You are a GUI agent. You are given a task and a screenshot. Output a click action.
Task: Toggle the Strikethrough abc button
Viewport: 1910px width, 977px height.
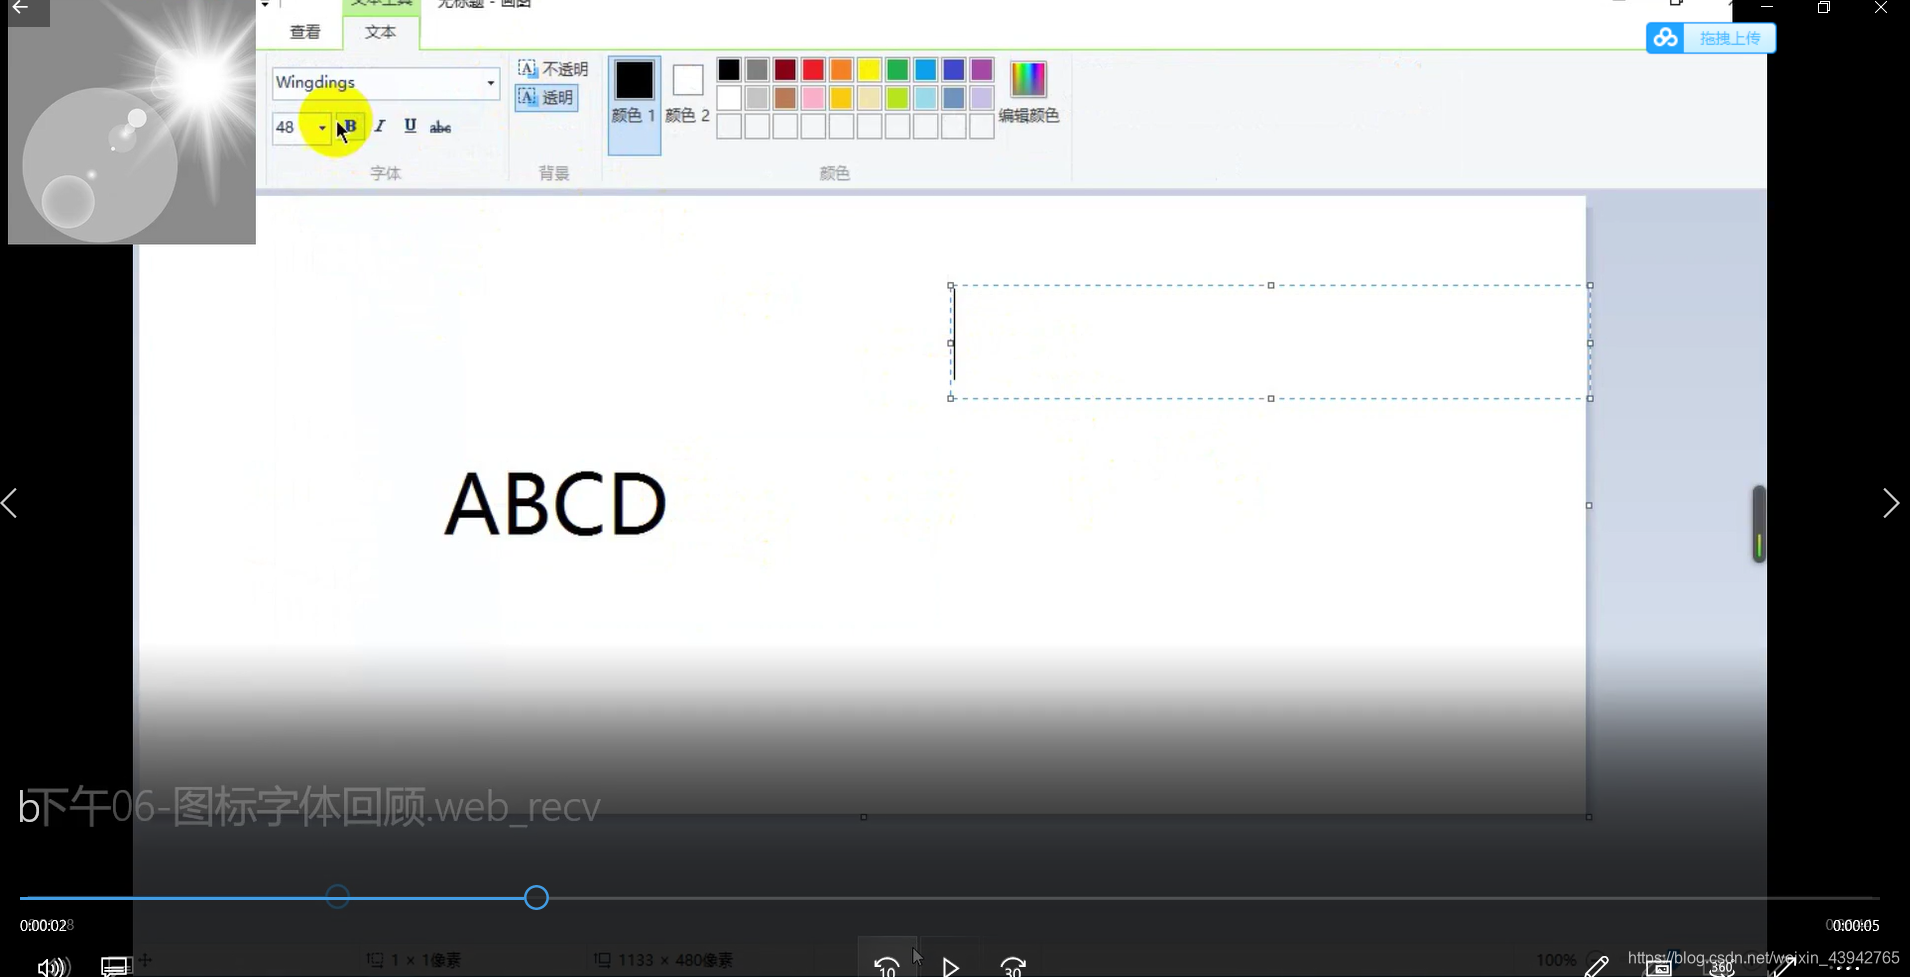click(x=440, y=127)
